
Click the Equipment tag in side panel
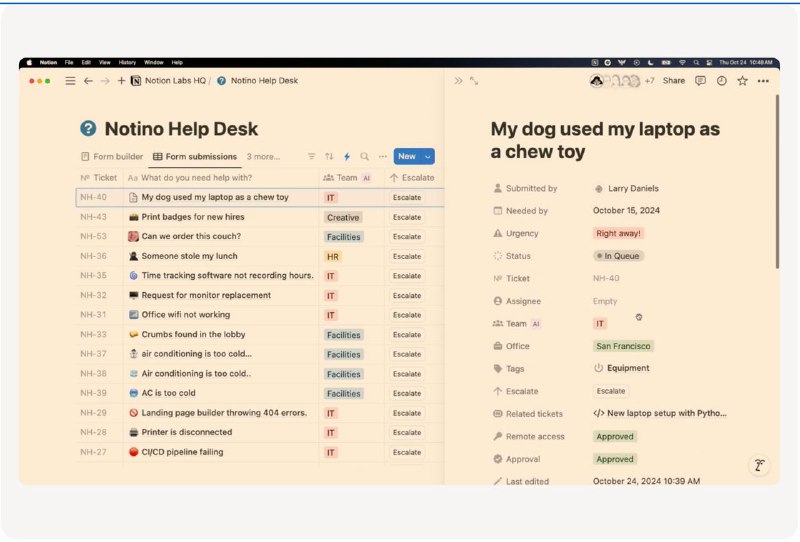click(x=621, y=368)
